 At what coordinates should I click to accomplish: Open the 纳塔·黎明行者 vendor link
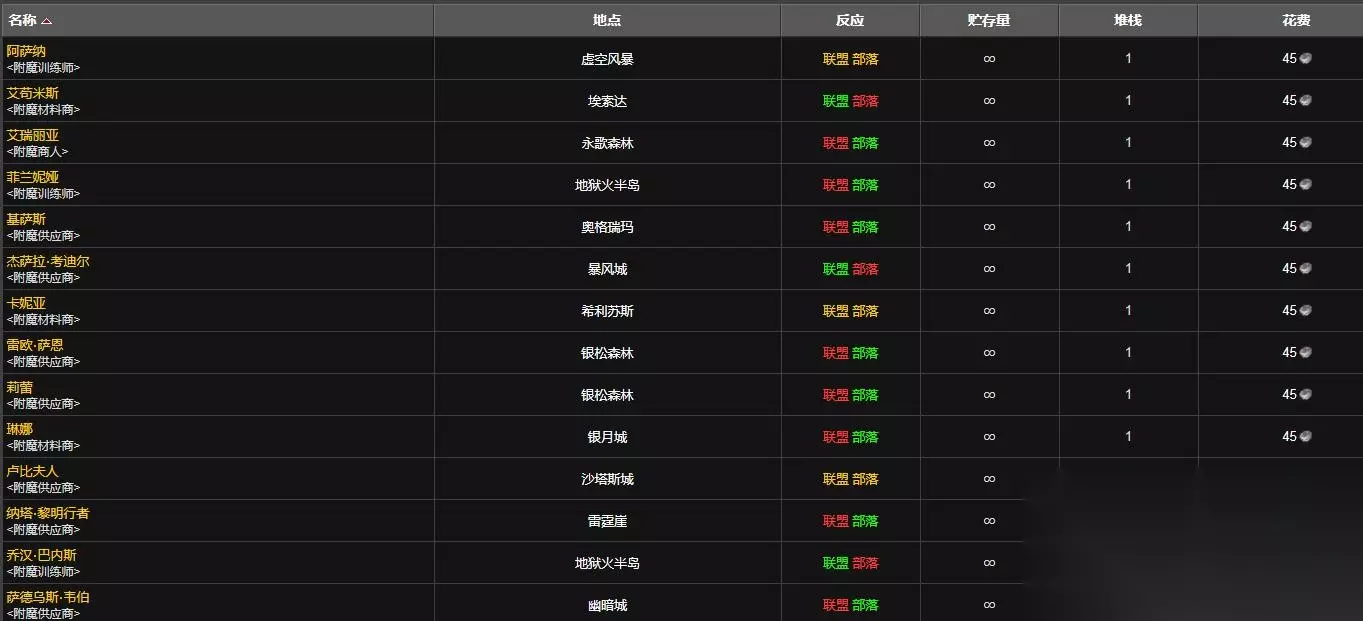tap(48, 513)
